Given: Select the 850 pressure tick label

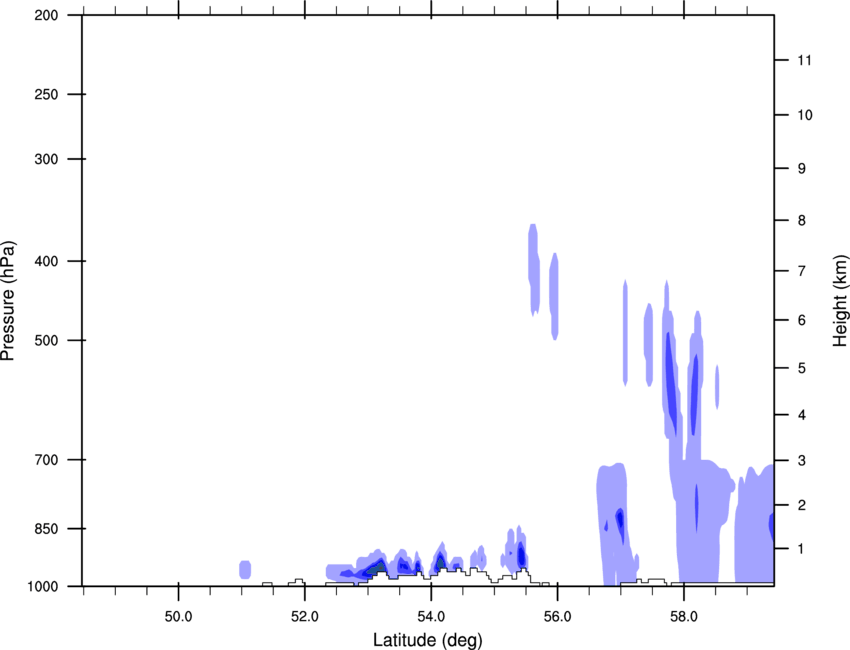Looking at the screenshot, I should [x=46, y=528].
